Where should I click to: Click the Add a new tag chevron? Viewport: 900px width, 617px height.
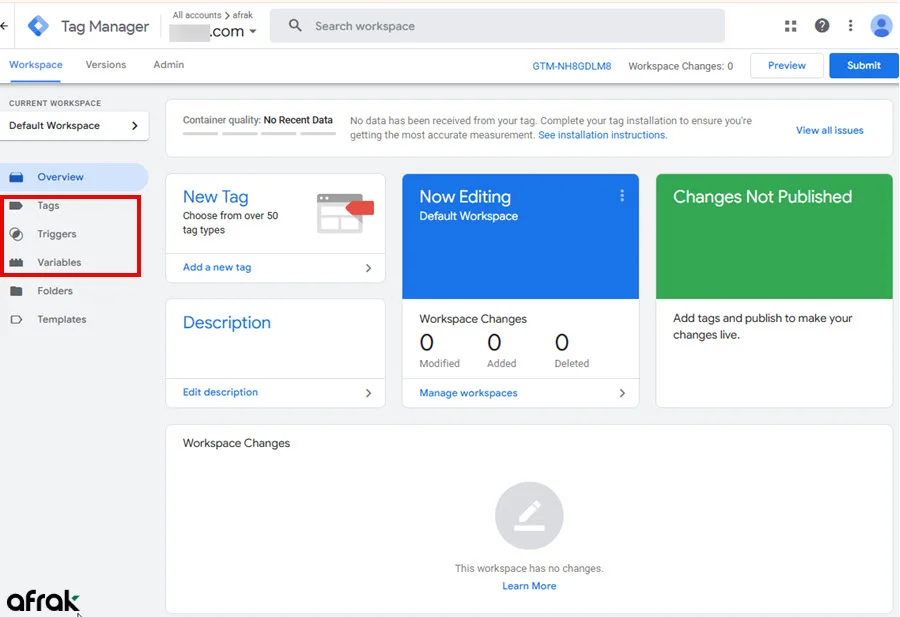(368, 268)
